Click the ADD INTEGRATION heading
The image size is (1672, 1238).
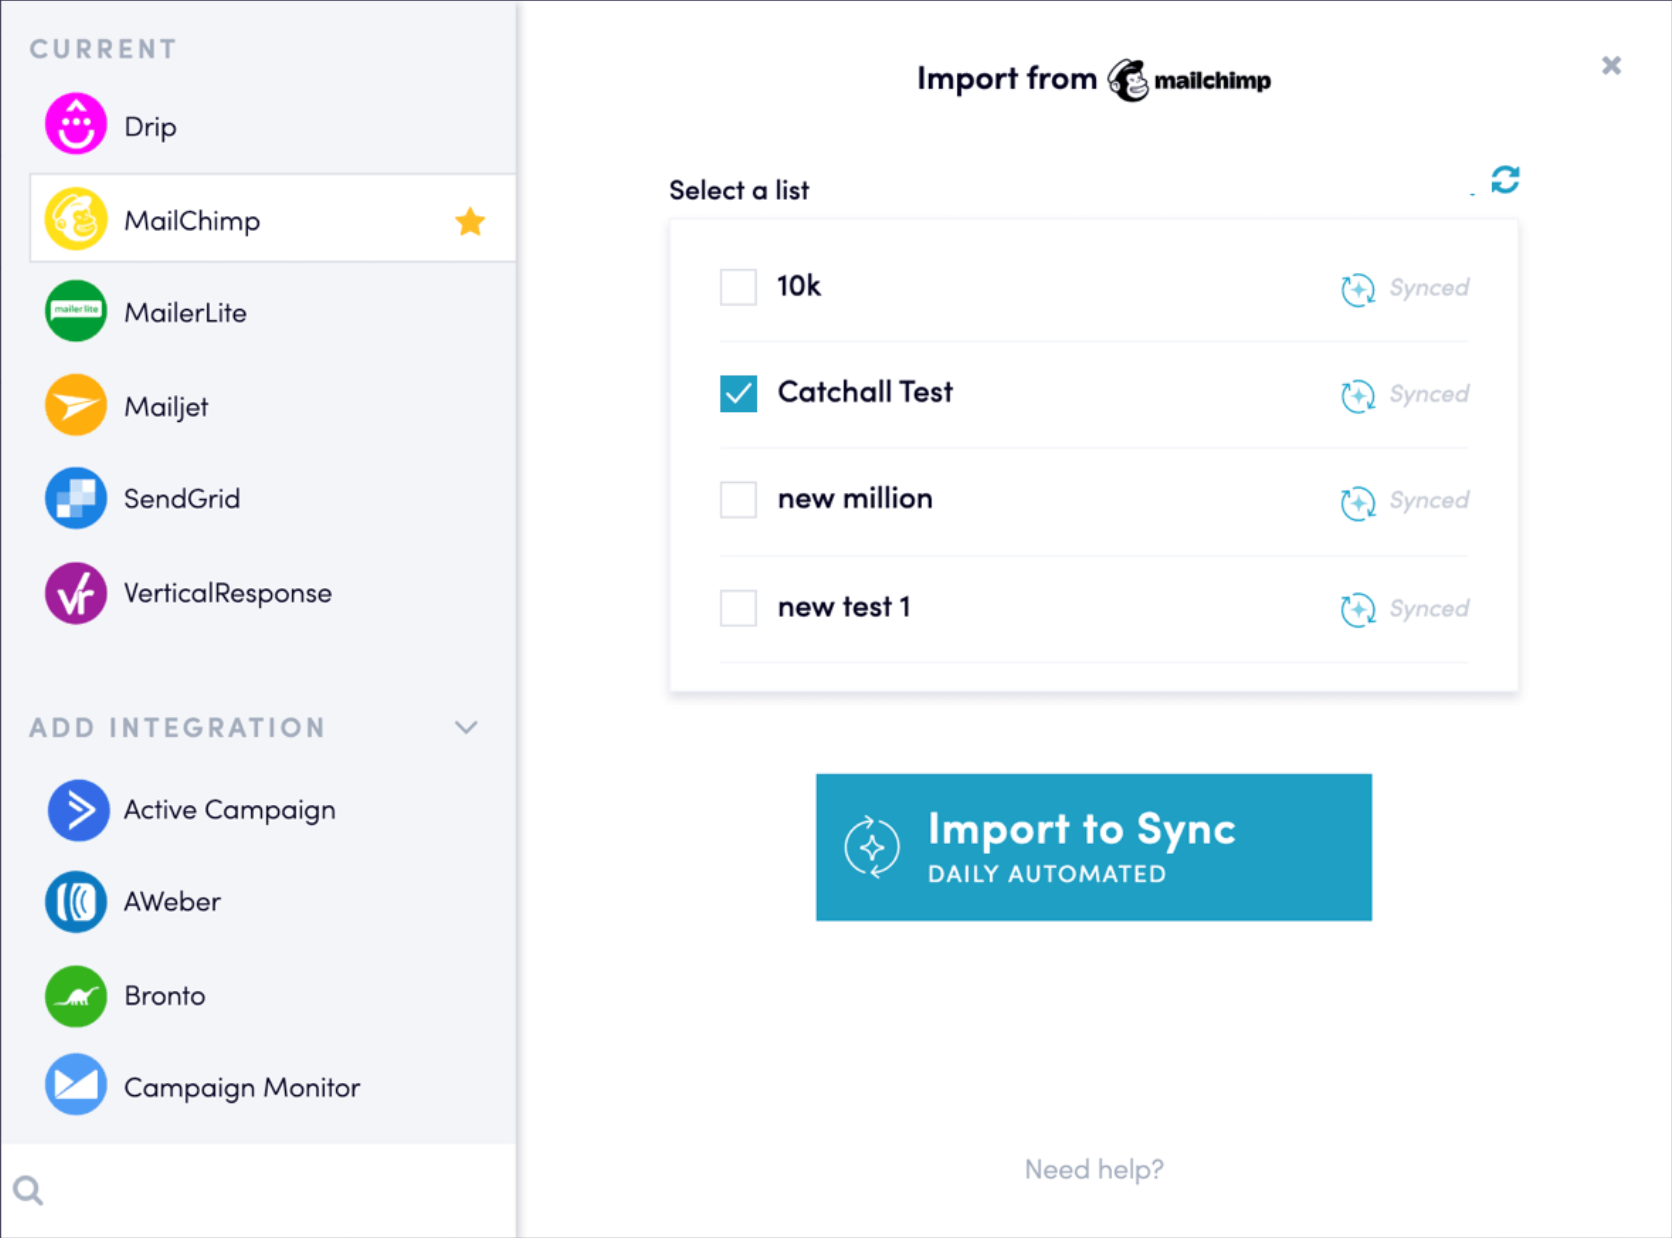tap(177, 727)
